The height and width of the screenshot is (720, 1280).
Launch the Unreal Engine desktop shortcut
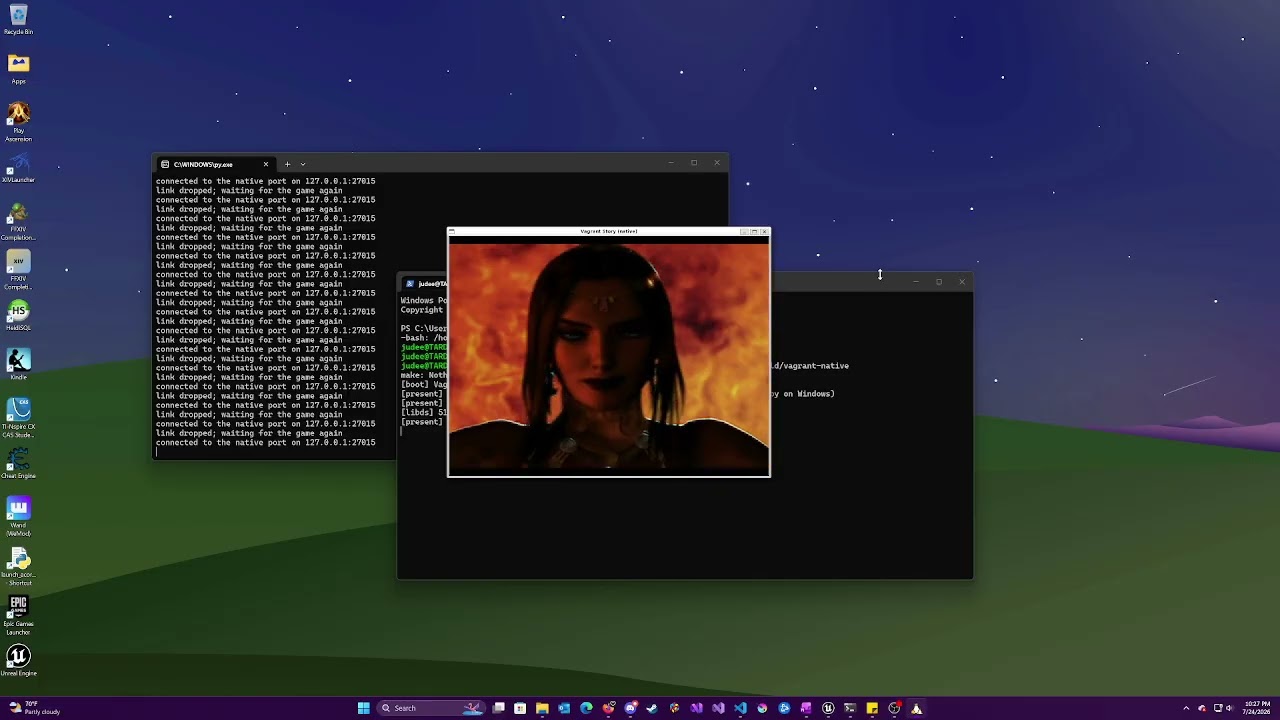point(18,661)
